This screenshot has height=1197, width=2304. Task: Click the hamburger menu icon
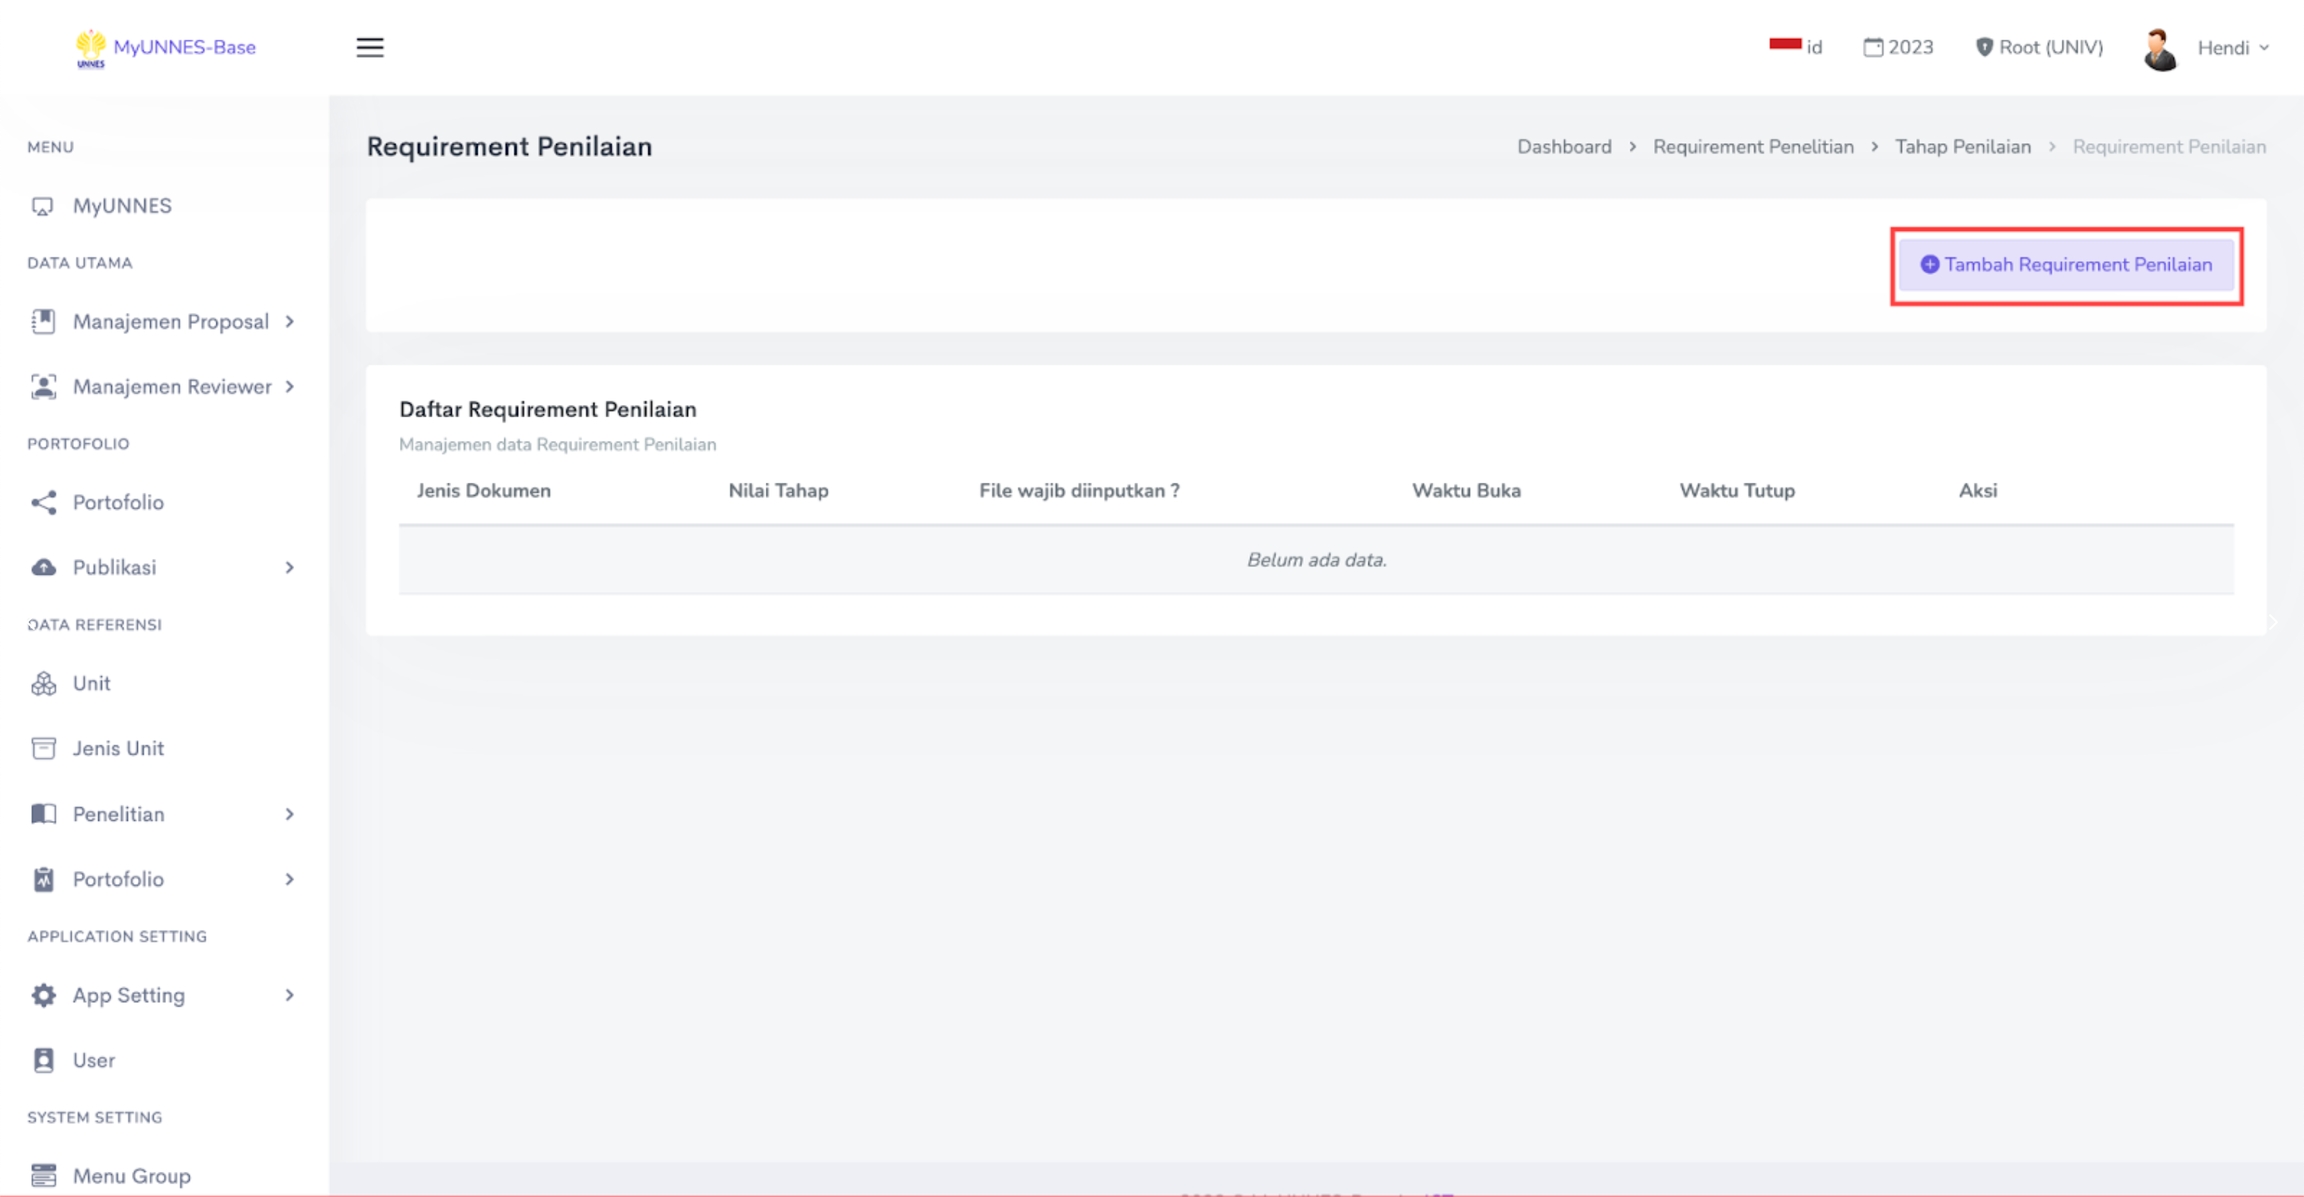(x=370, y=47)
